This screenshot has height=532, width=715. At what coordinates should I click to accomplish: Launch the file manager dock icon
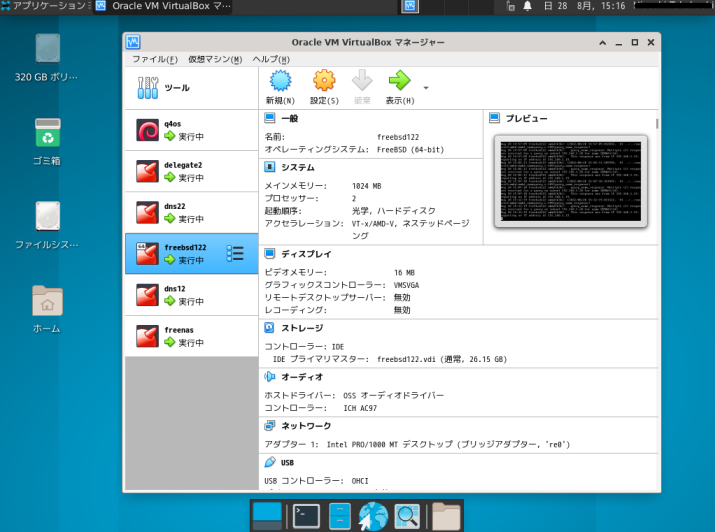point(340,516)
